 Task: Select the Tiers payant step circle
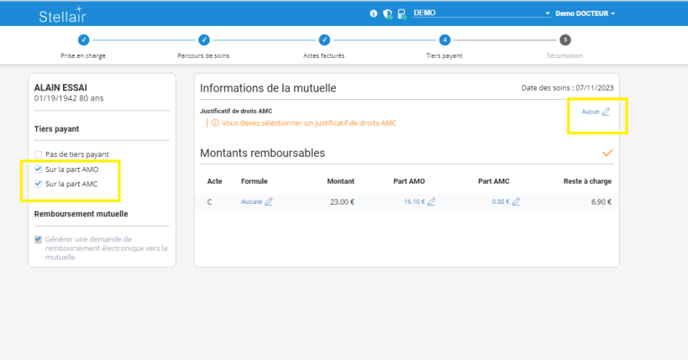(444, 40)
